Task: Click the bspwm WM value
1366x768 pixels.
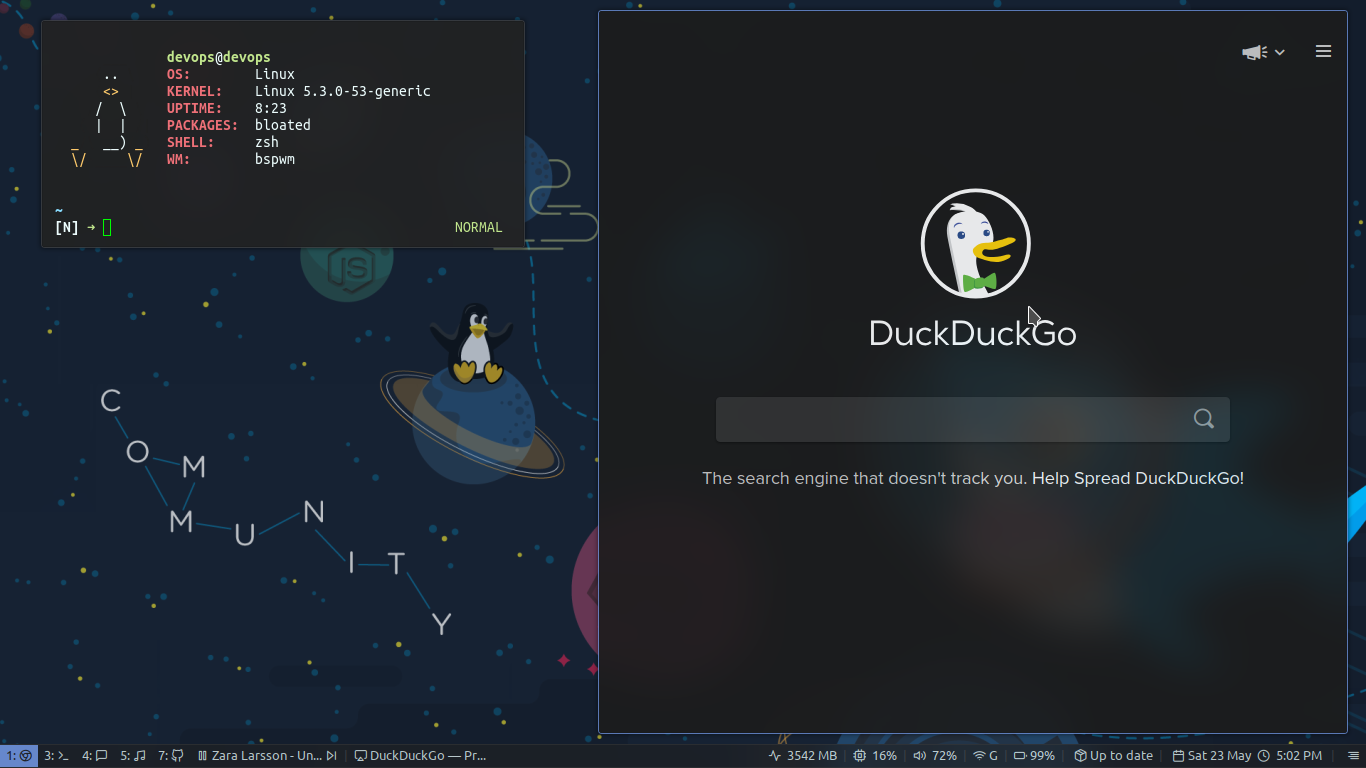Action: tap(274, 159)
